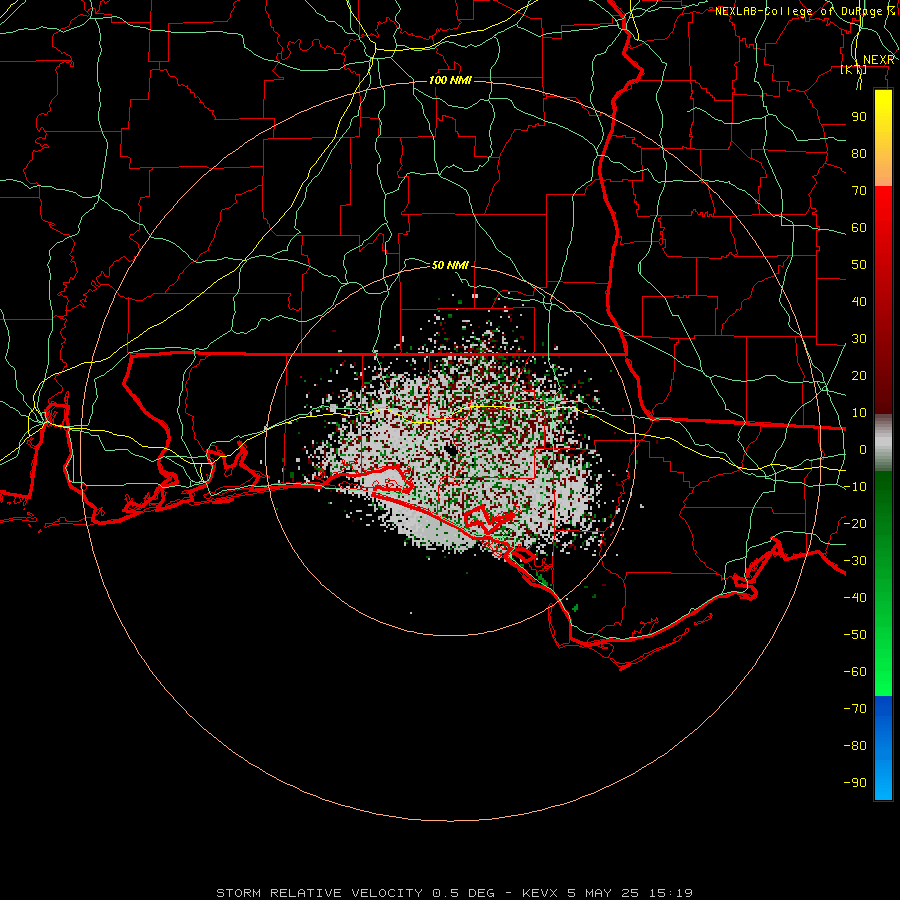Click the -90 value on the velocity scale

855,783
